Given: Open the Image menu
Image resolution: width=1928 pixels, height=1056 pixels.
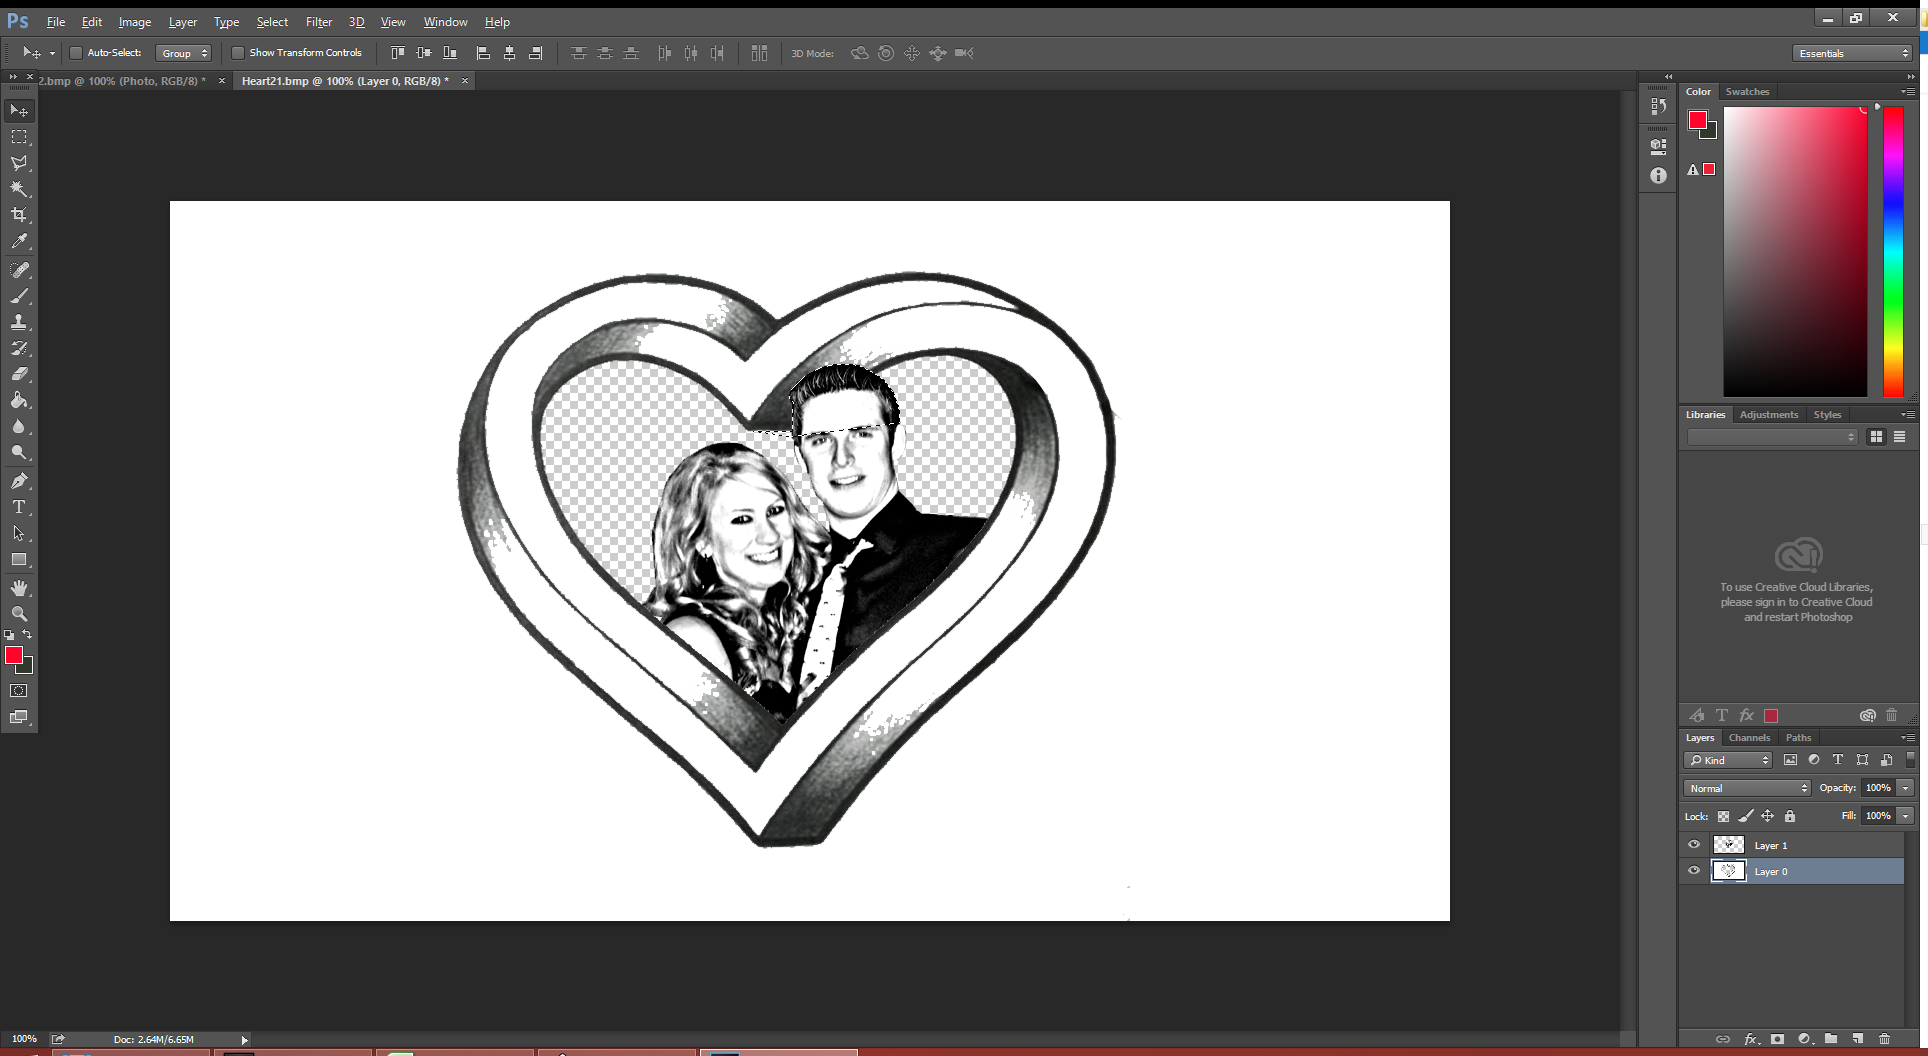Looking at the screenshot, I should [x=135, y=22].
